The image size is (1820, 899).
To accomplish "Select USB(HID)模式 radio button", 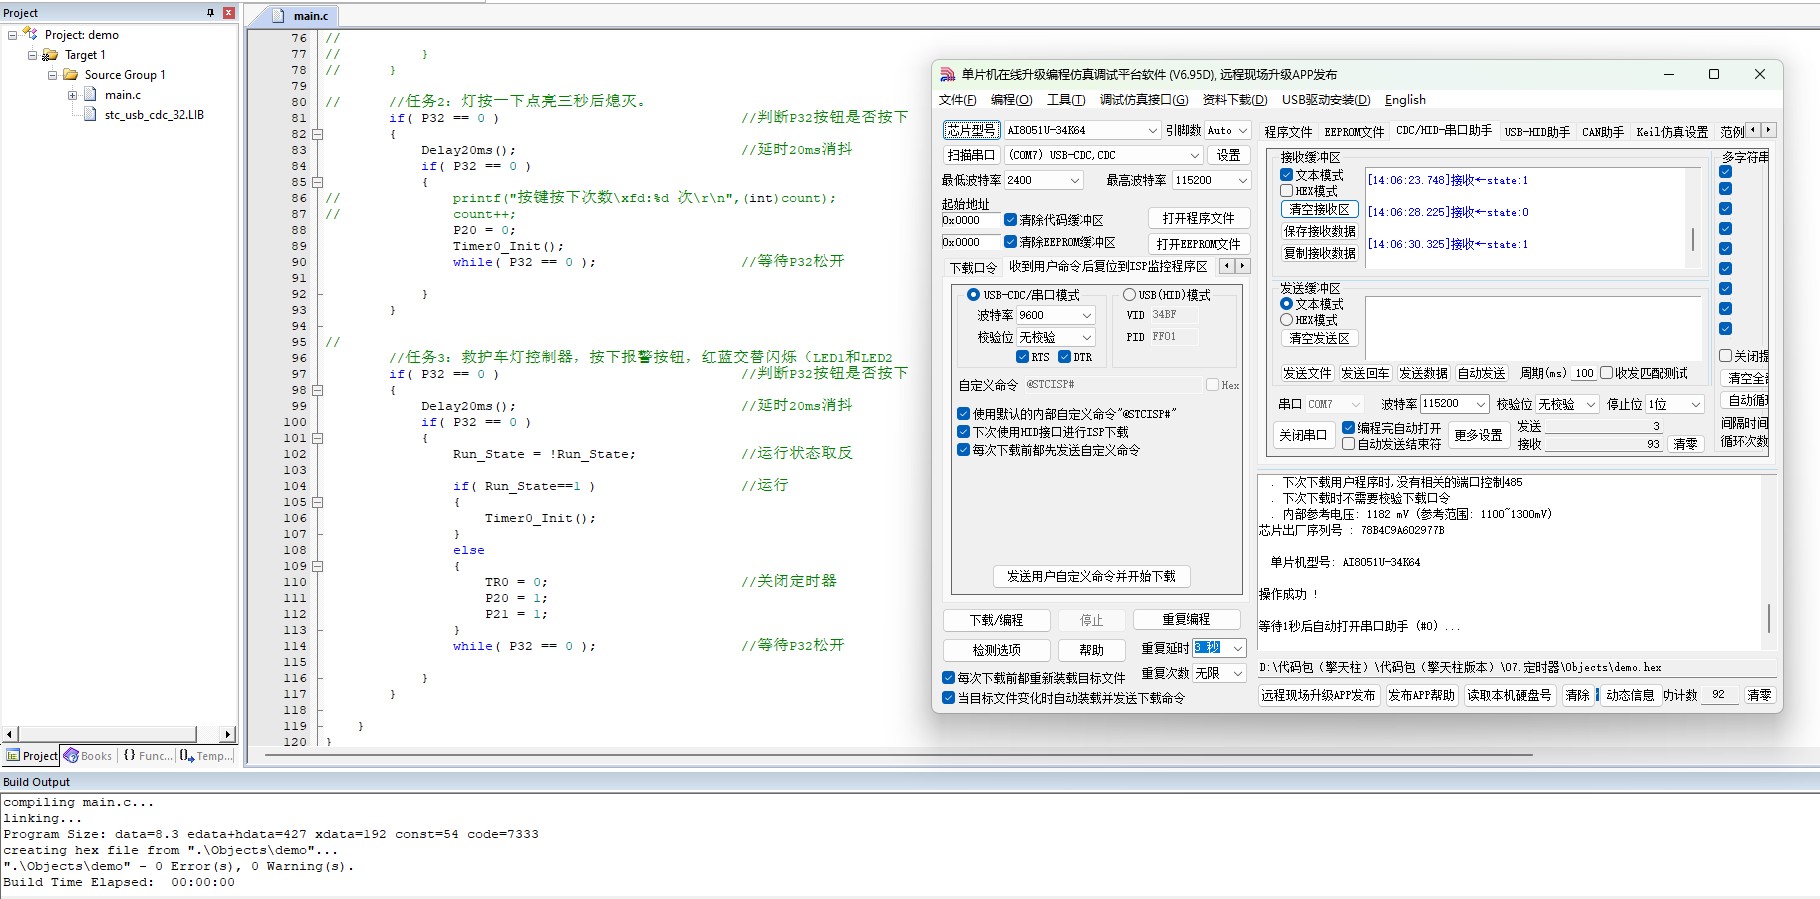I will point(1129,295).
